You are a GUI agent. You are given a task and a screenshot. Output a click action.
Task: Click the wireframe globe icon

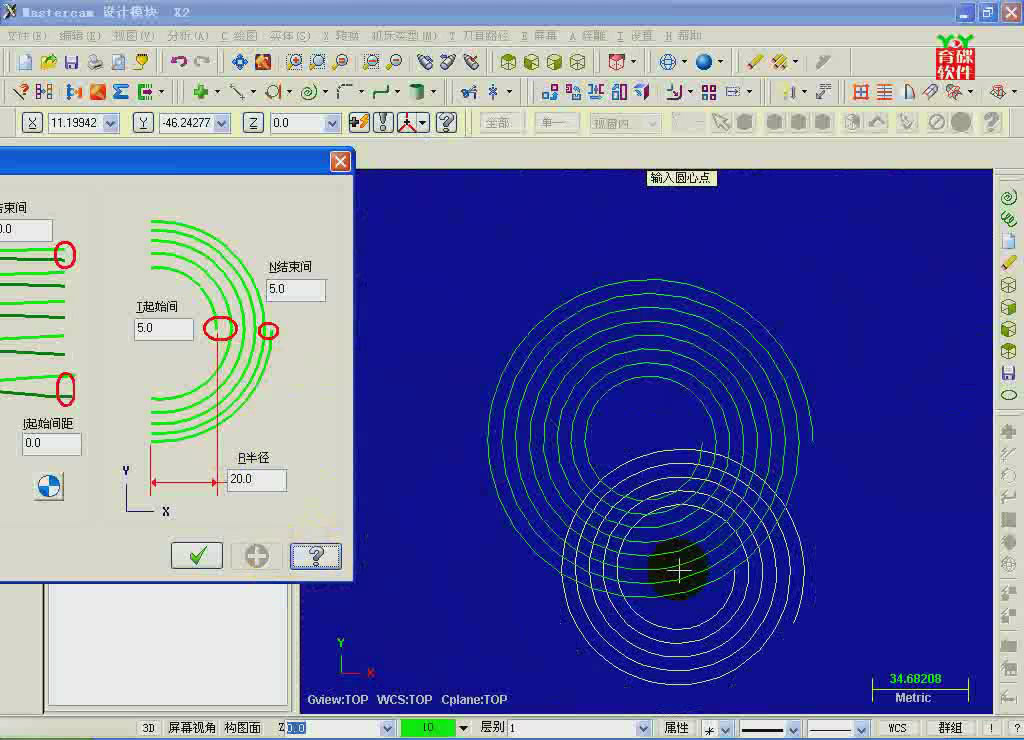tap(667, 62)
